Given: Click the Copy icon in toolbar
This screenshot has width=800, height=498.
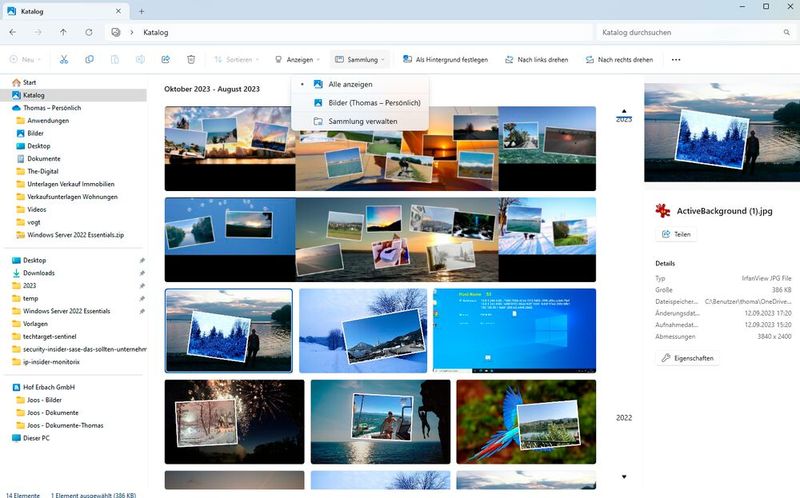Looking at the screenshot, I should pos(89,60).
